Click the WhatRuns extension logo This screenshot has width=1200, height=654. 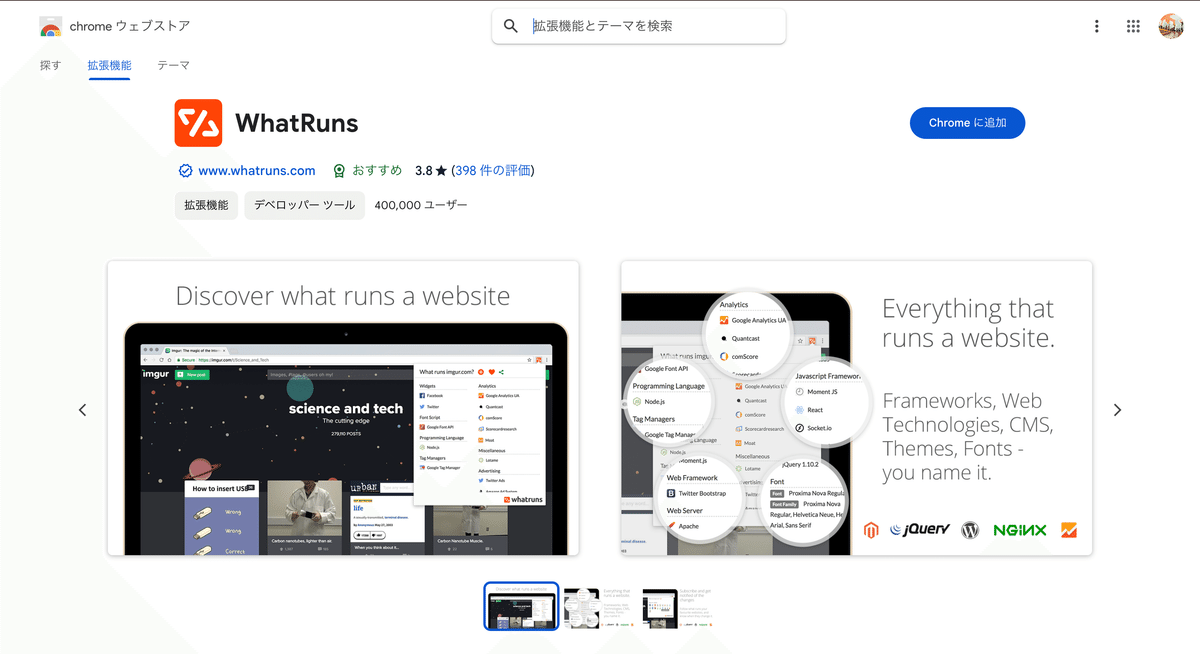(x=198, y=123)
